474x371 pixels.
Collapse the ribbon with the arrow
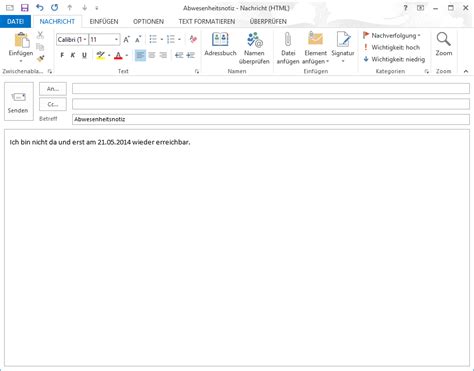(x=466, y=71)
